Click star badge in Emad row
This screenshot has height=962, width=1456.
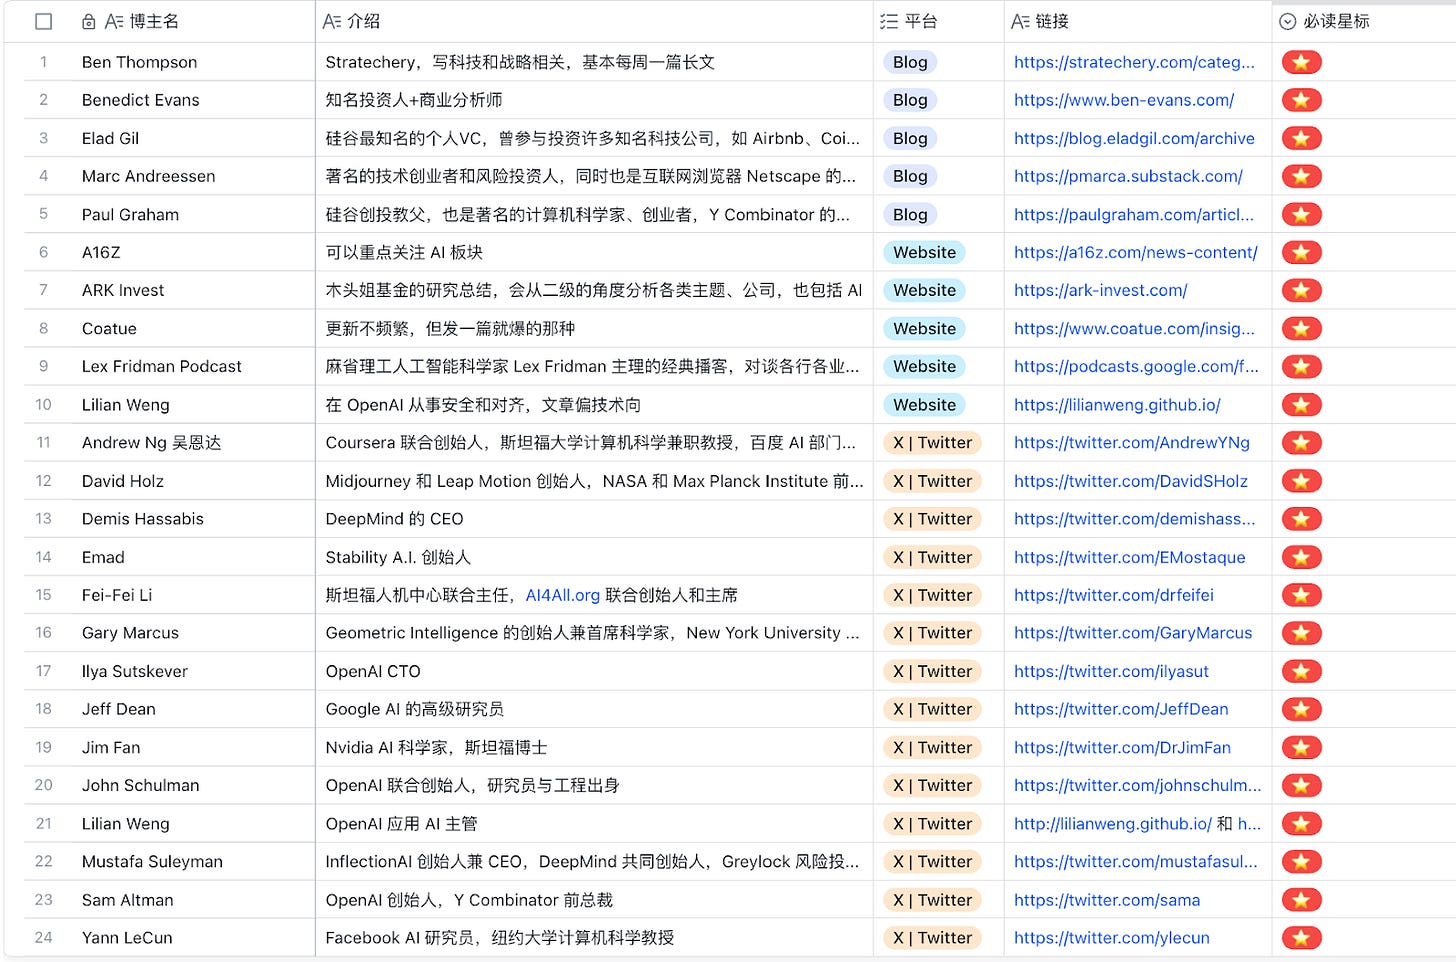click(x=1301, y=557)
